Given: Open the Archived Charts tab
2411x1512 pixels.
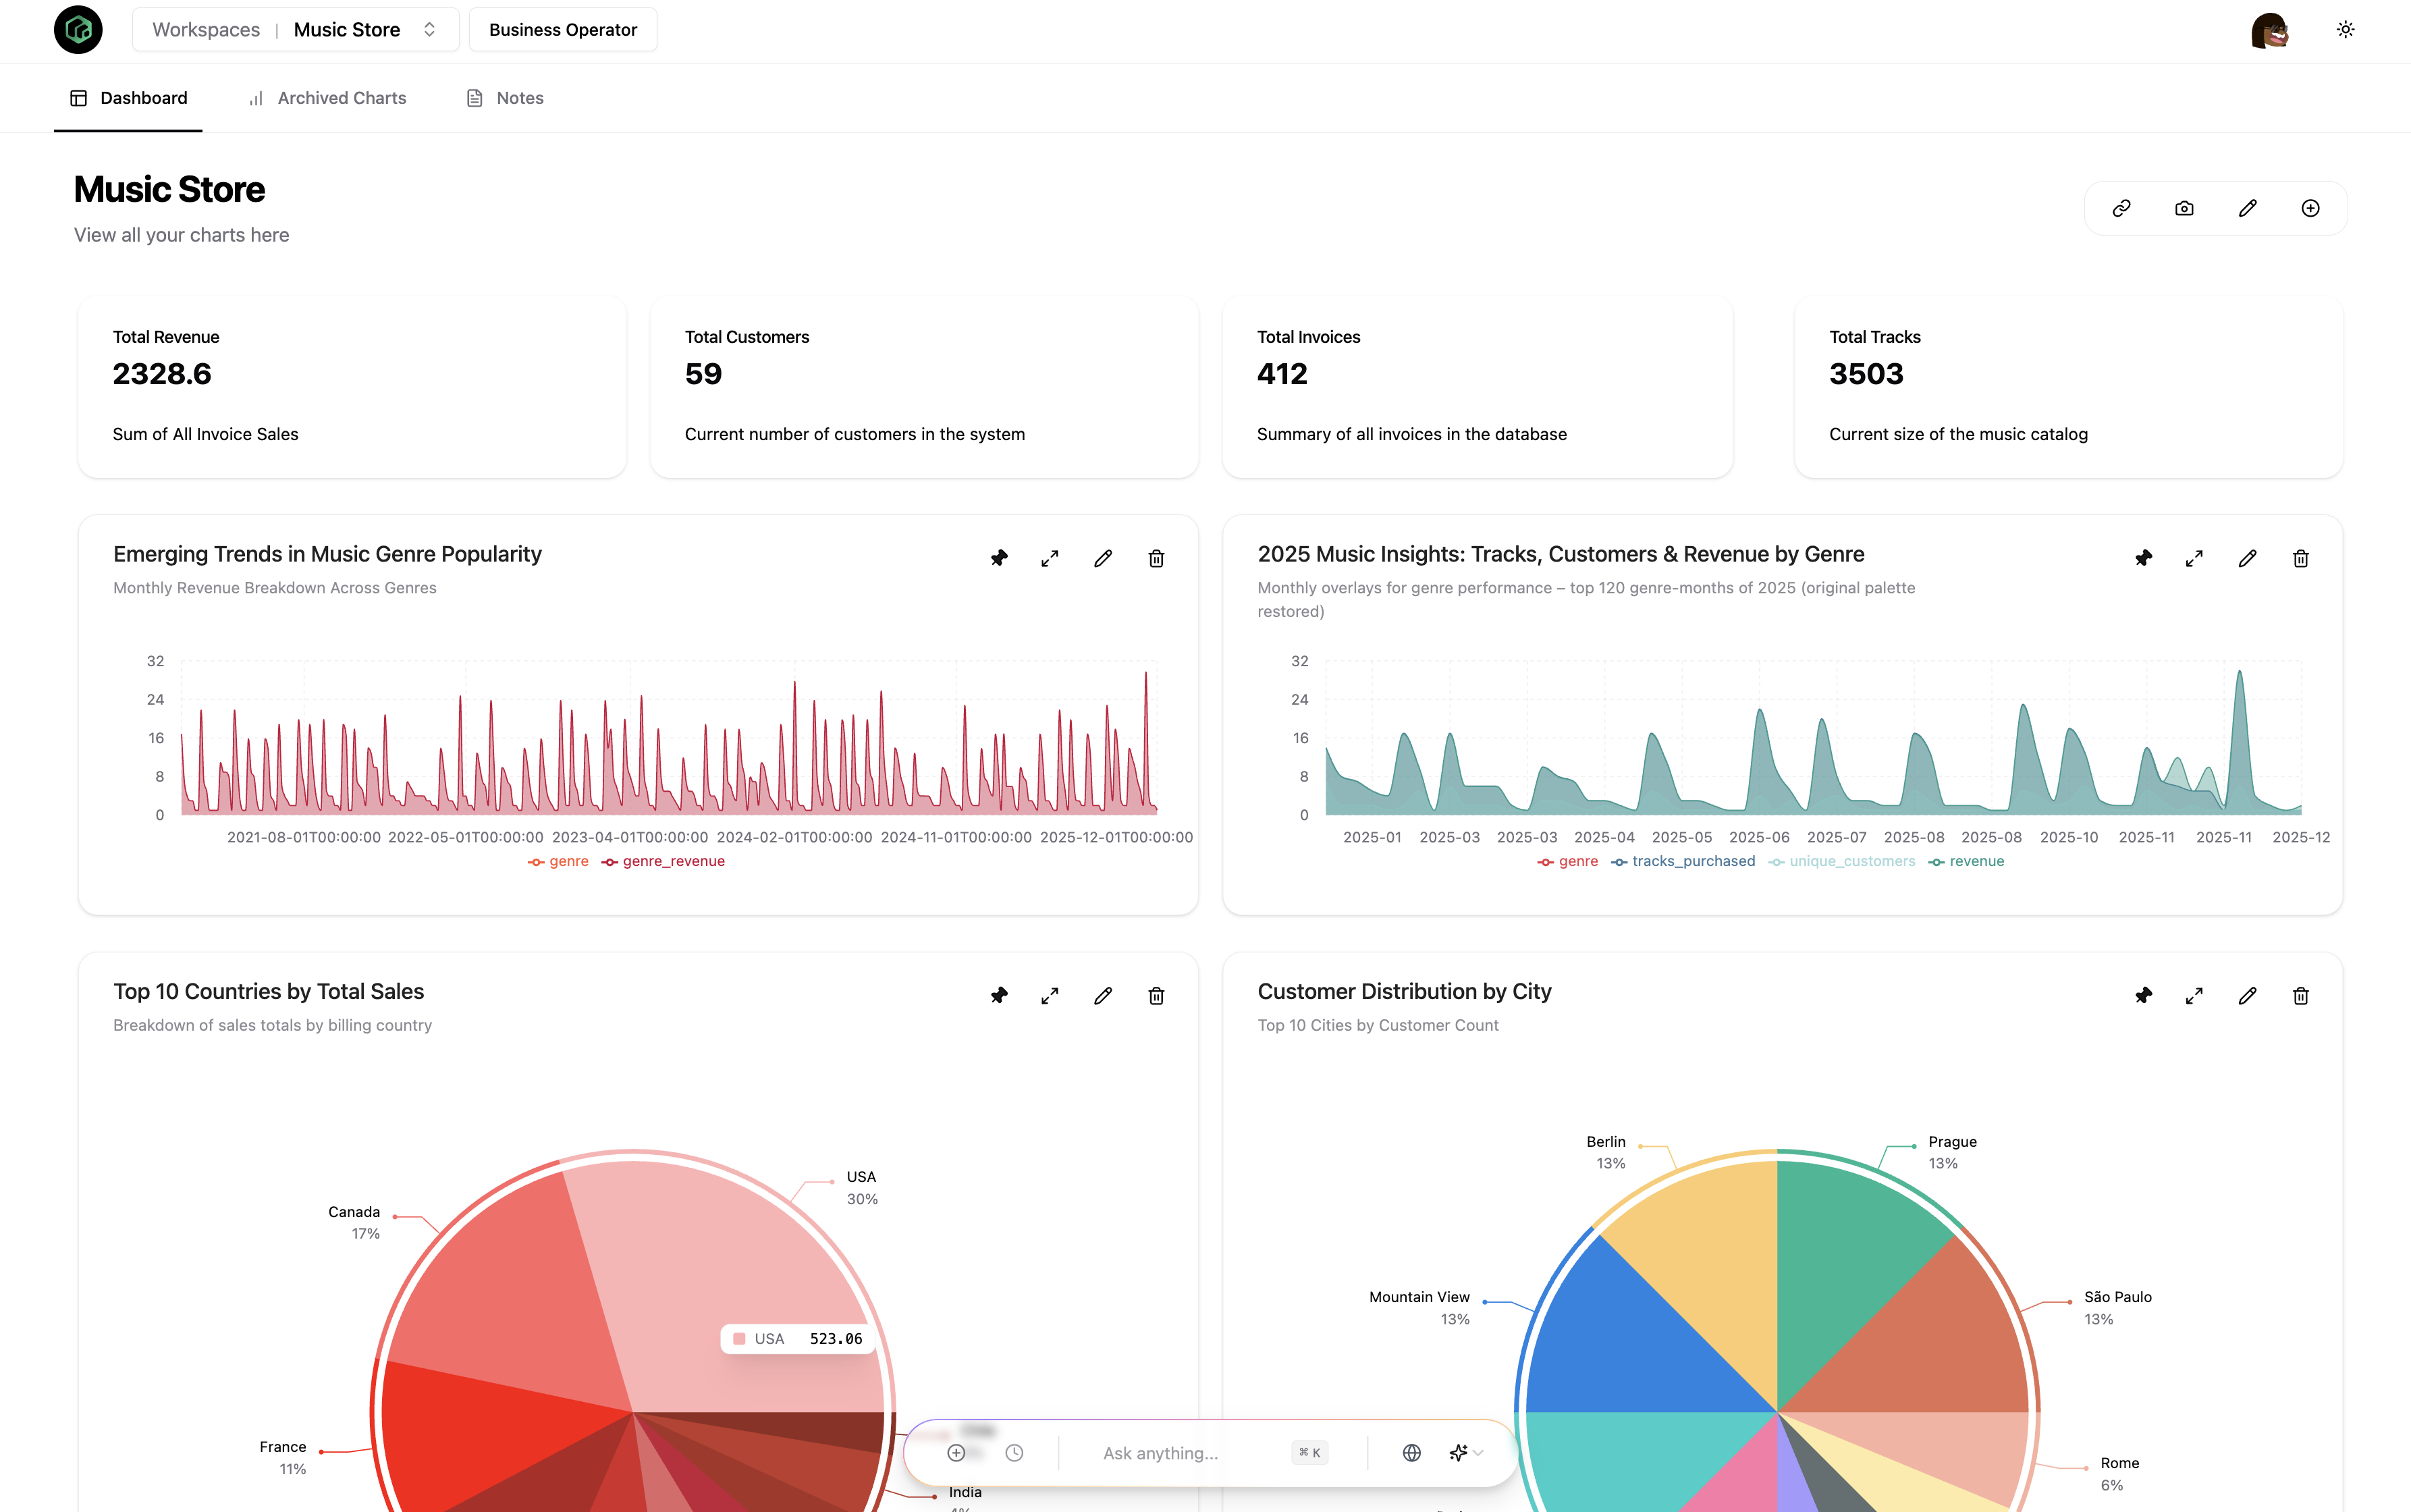Looking at the screenshot, I should click(327, 98).
